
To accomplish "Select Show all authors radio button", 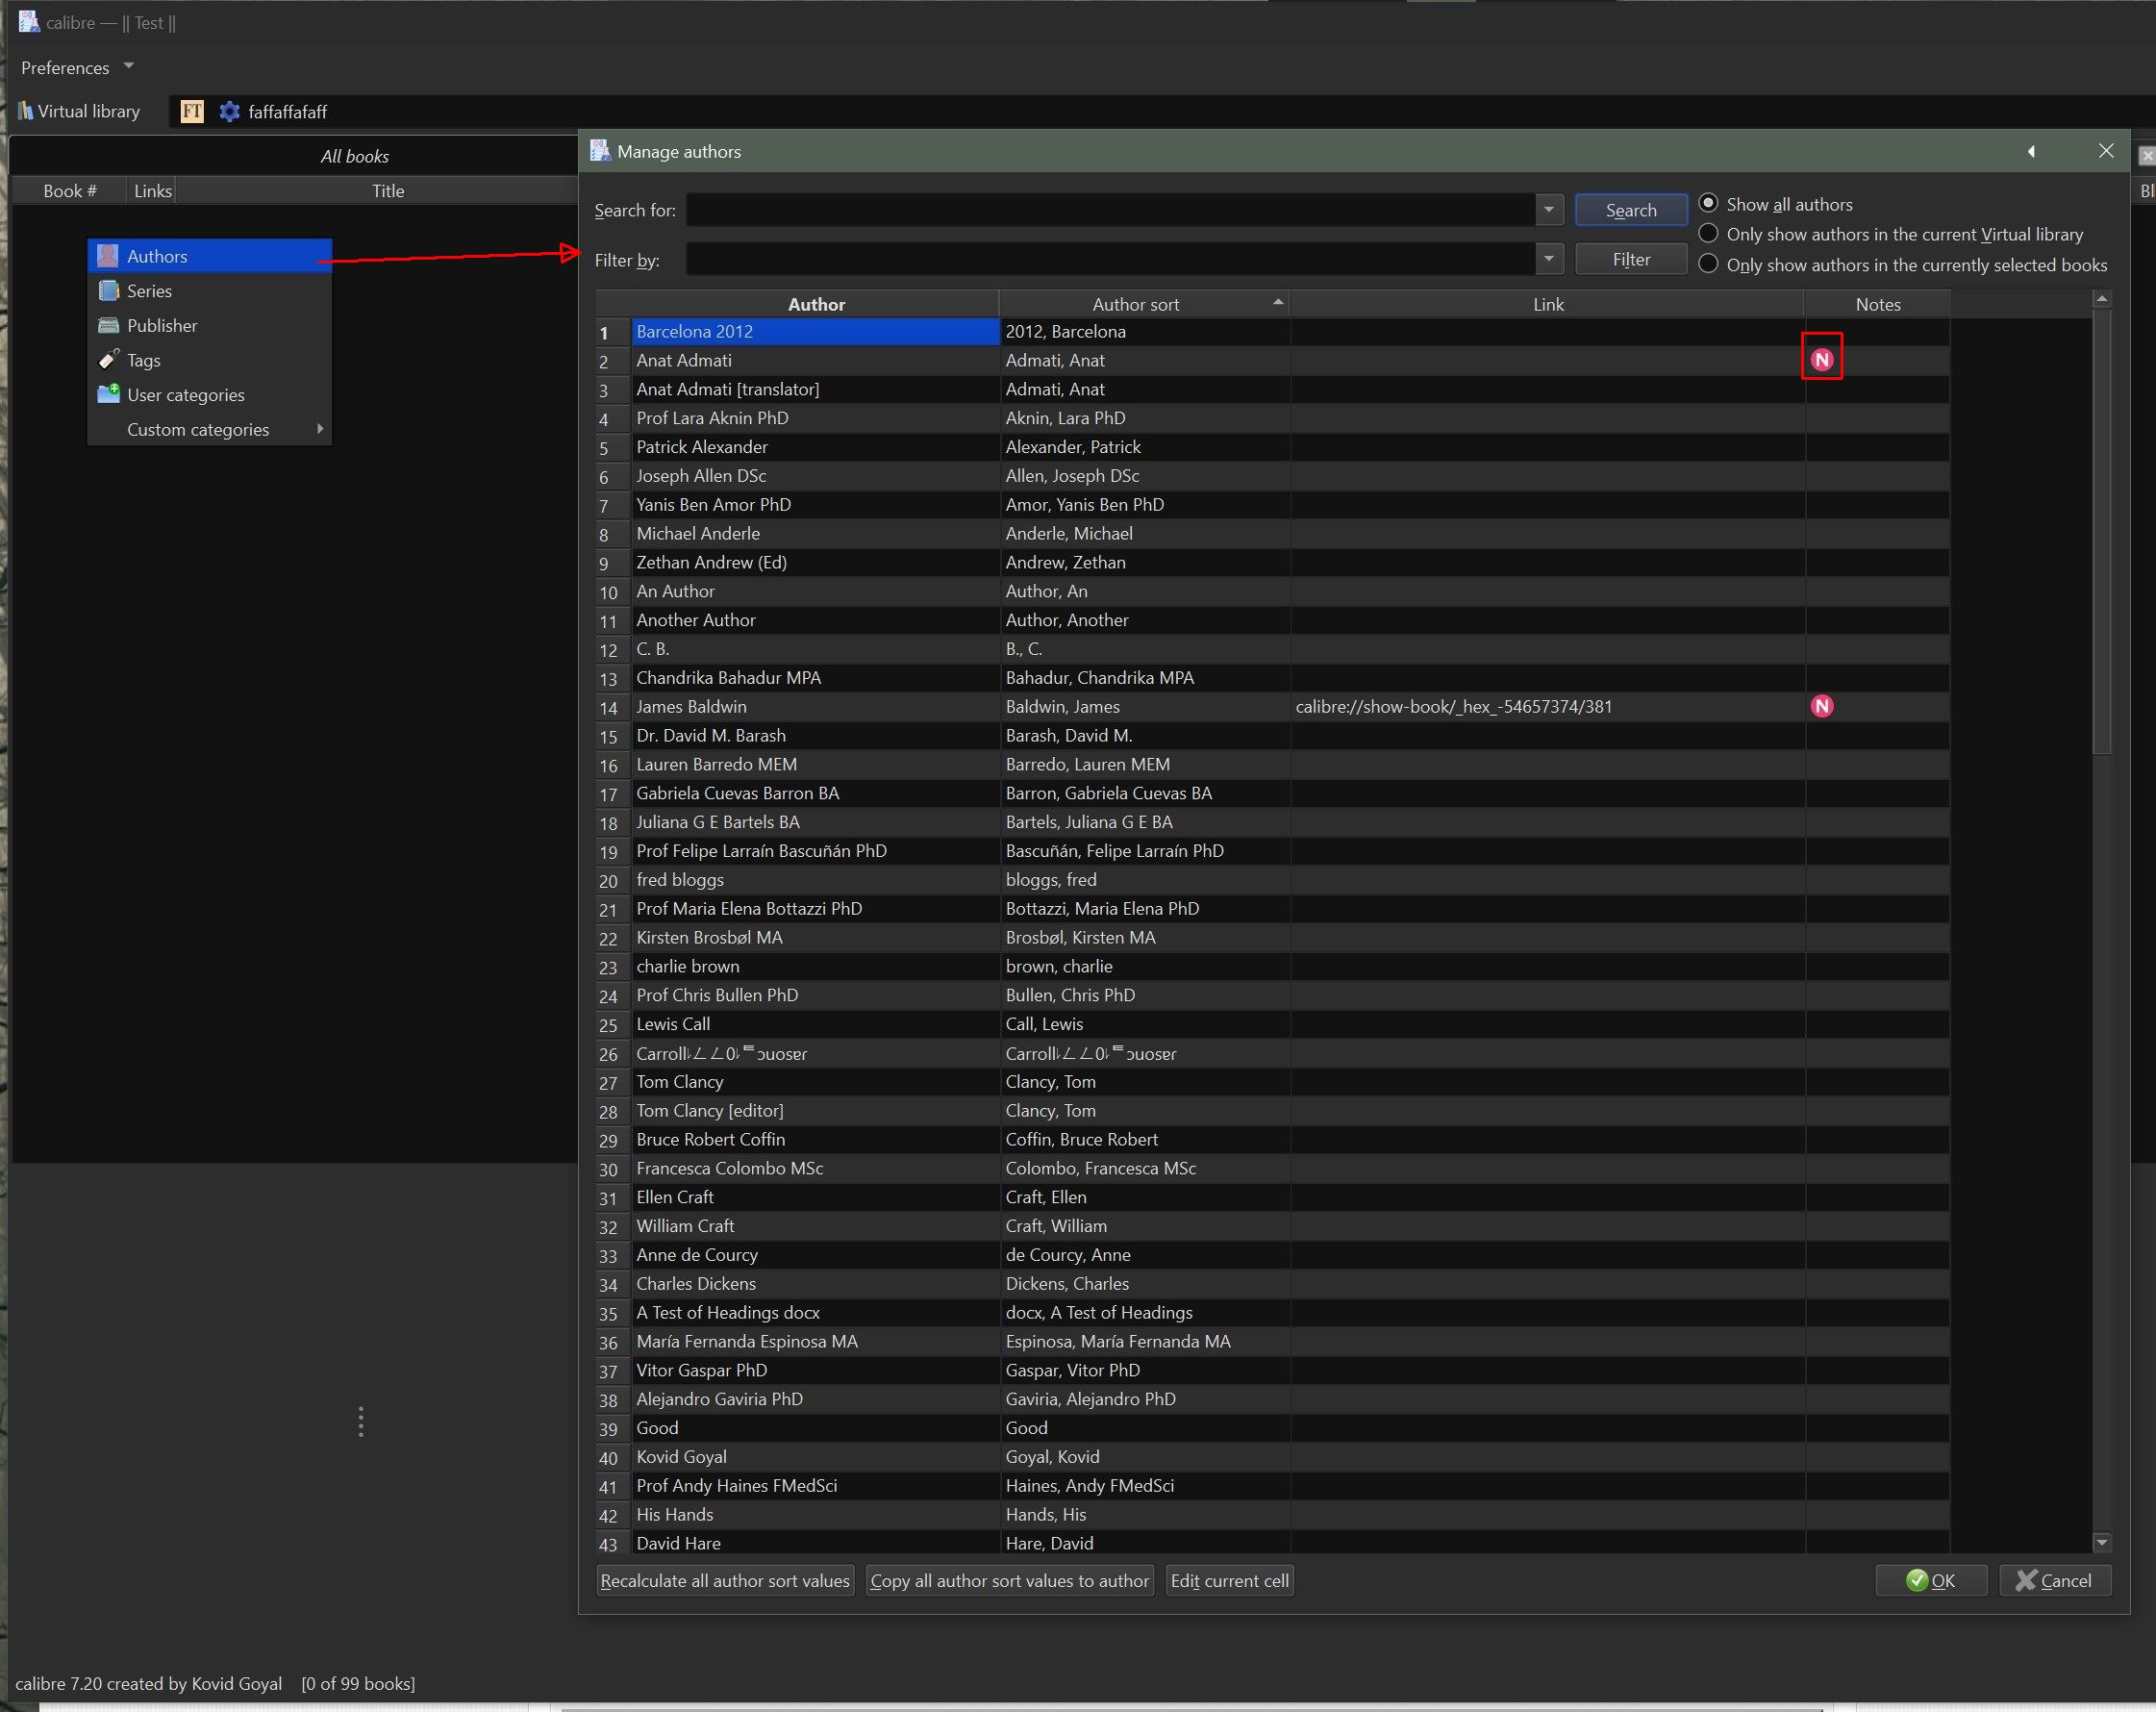I will 1708,203.
